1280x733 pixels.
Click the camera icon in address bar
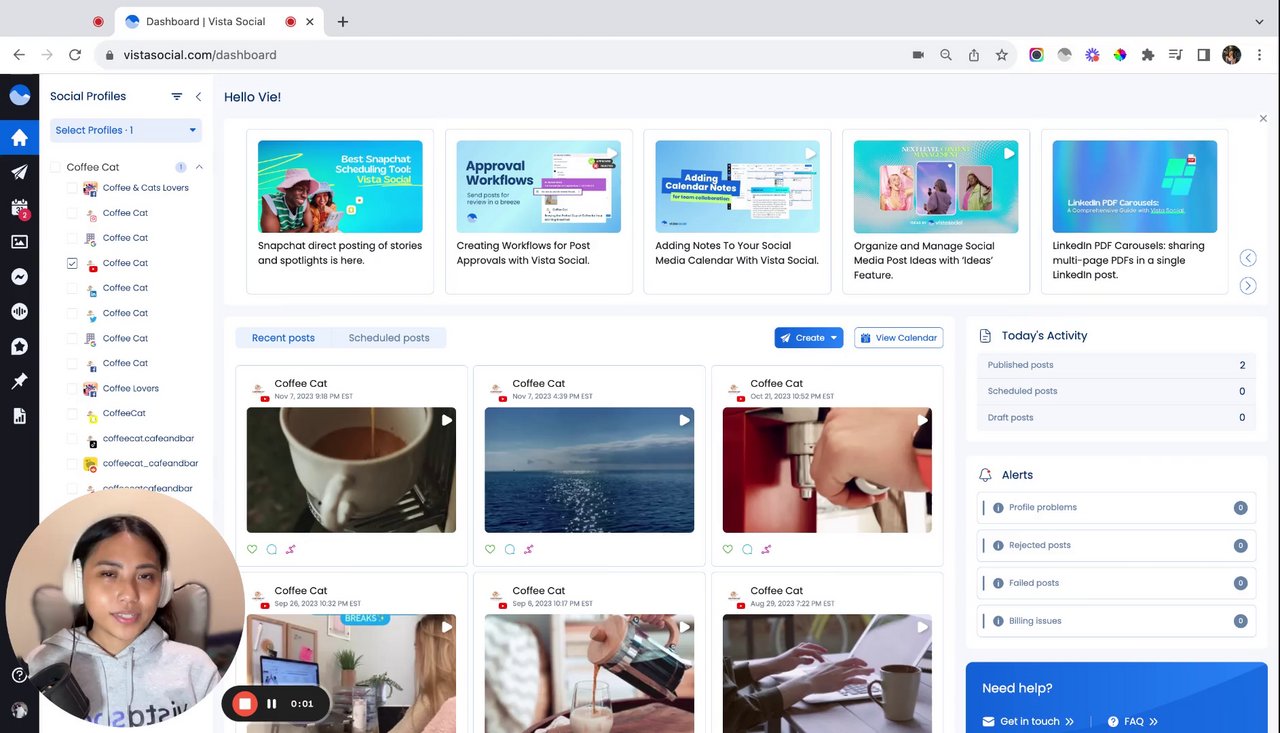point(918,55)
